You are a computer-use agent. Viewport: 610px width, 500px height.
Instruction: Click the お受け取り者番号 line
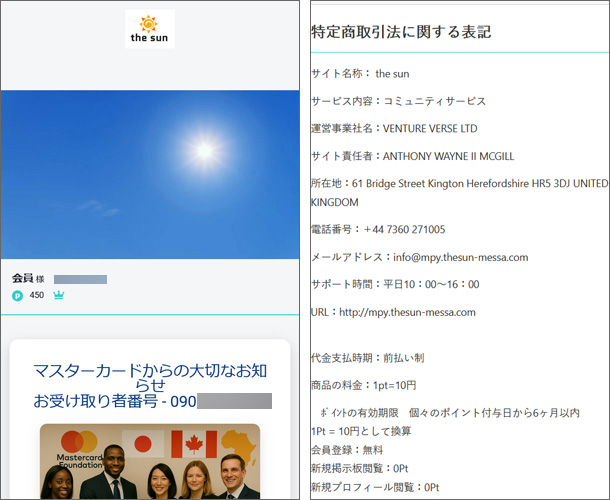click(x=115, y=402)
